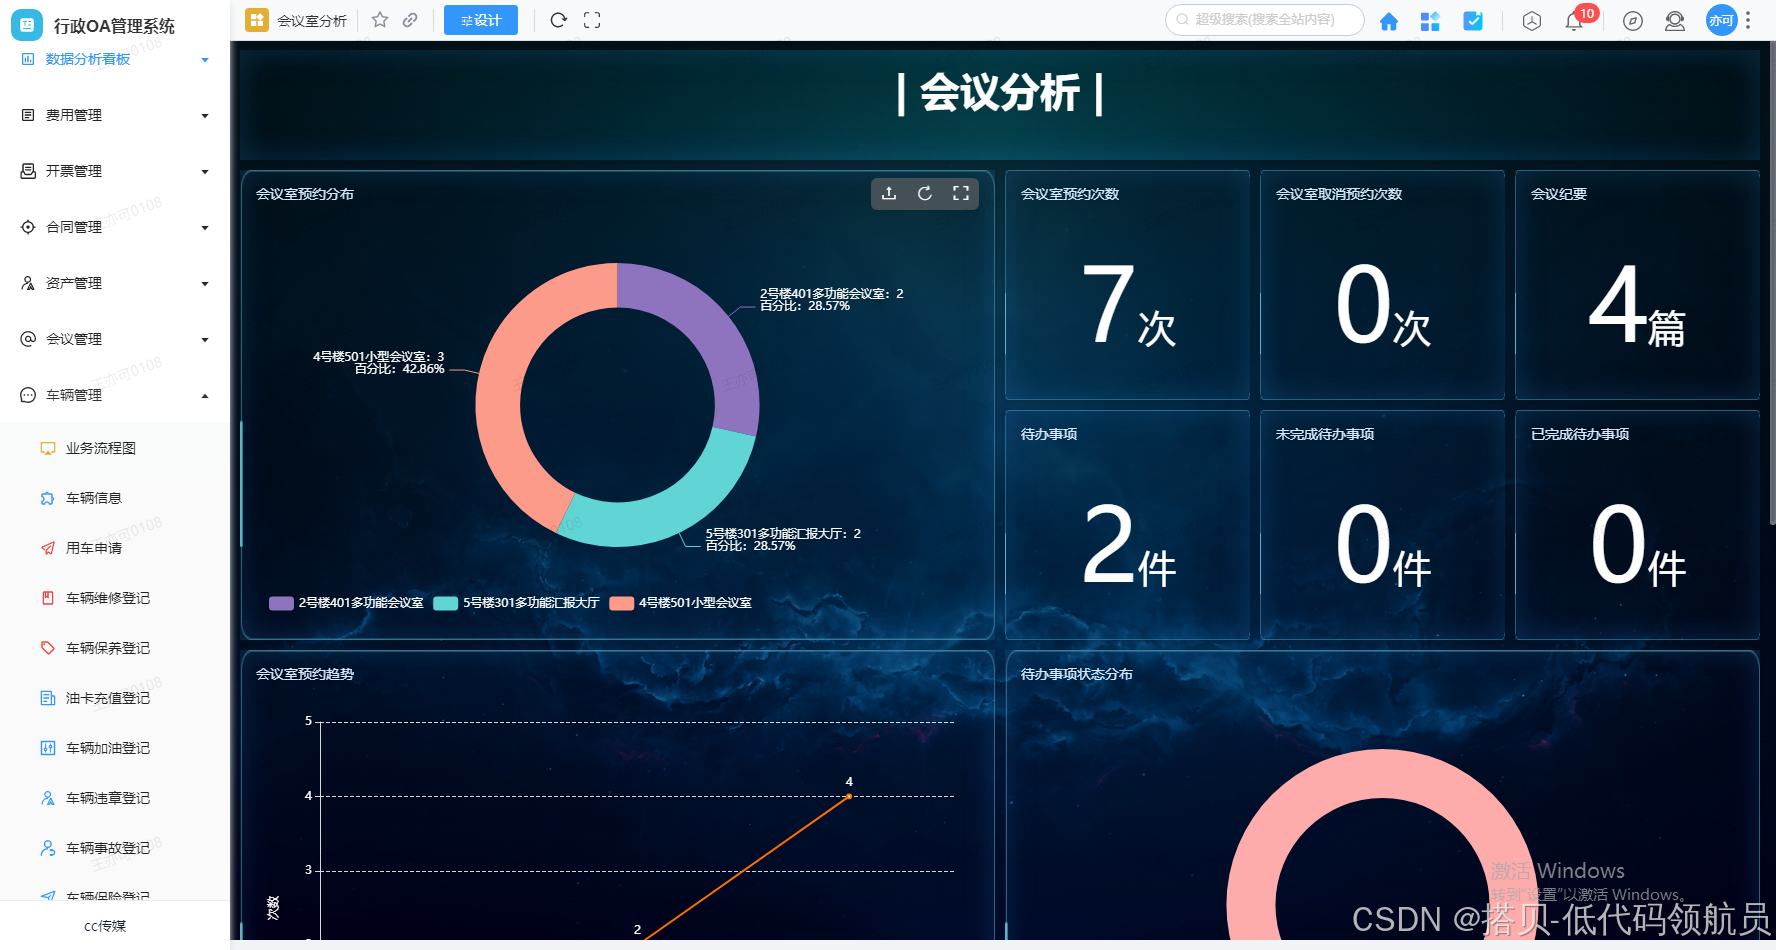Screen dimensions: 1776x950
Task: Click the blue 设计 button
Action: (480, 19)
